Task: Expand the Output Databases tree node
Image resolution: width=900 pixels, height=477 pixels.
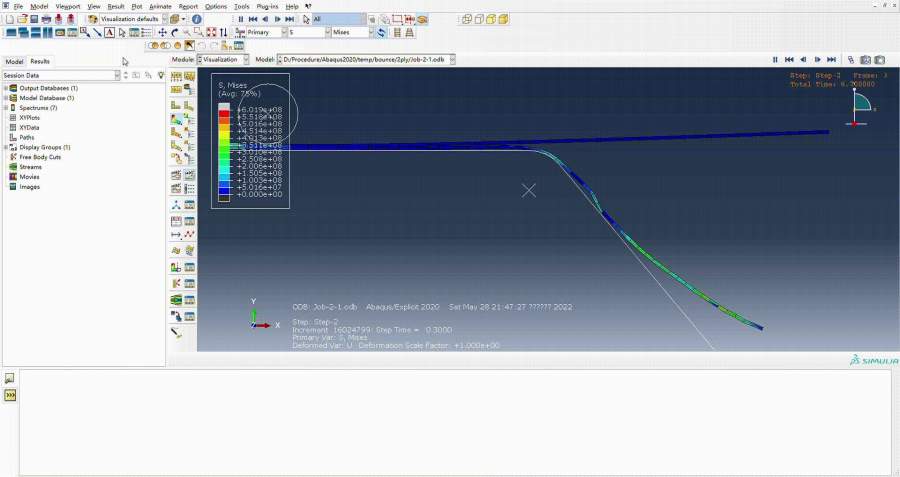Action: tap(6, 88)
